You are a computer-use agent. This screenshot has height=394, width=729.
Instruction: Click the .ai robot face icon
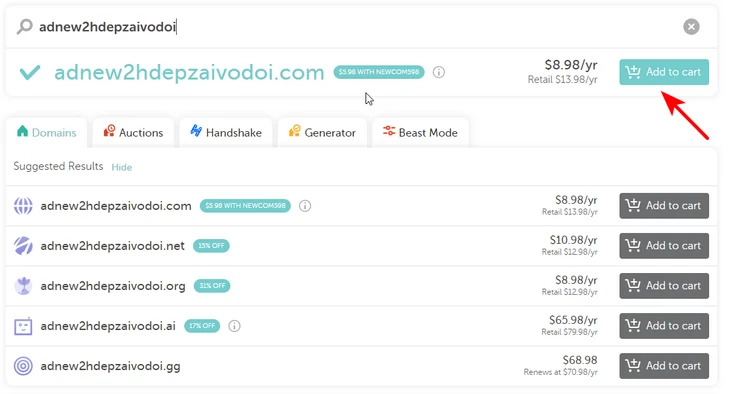click(23, 326)
